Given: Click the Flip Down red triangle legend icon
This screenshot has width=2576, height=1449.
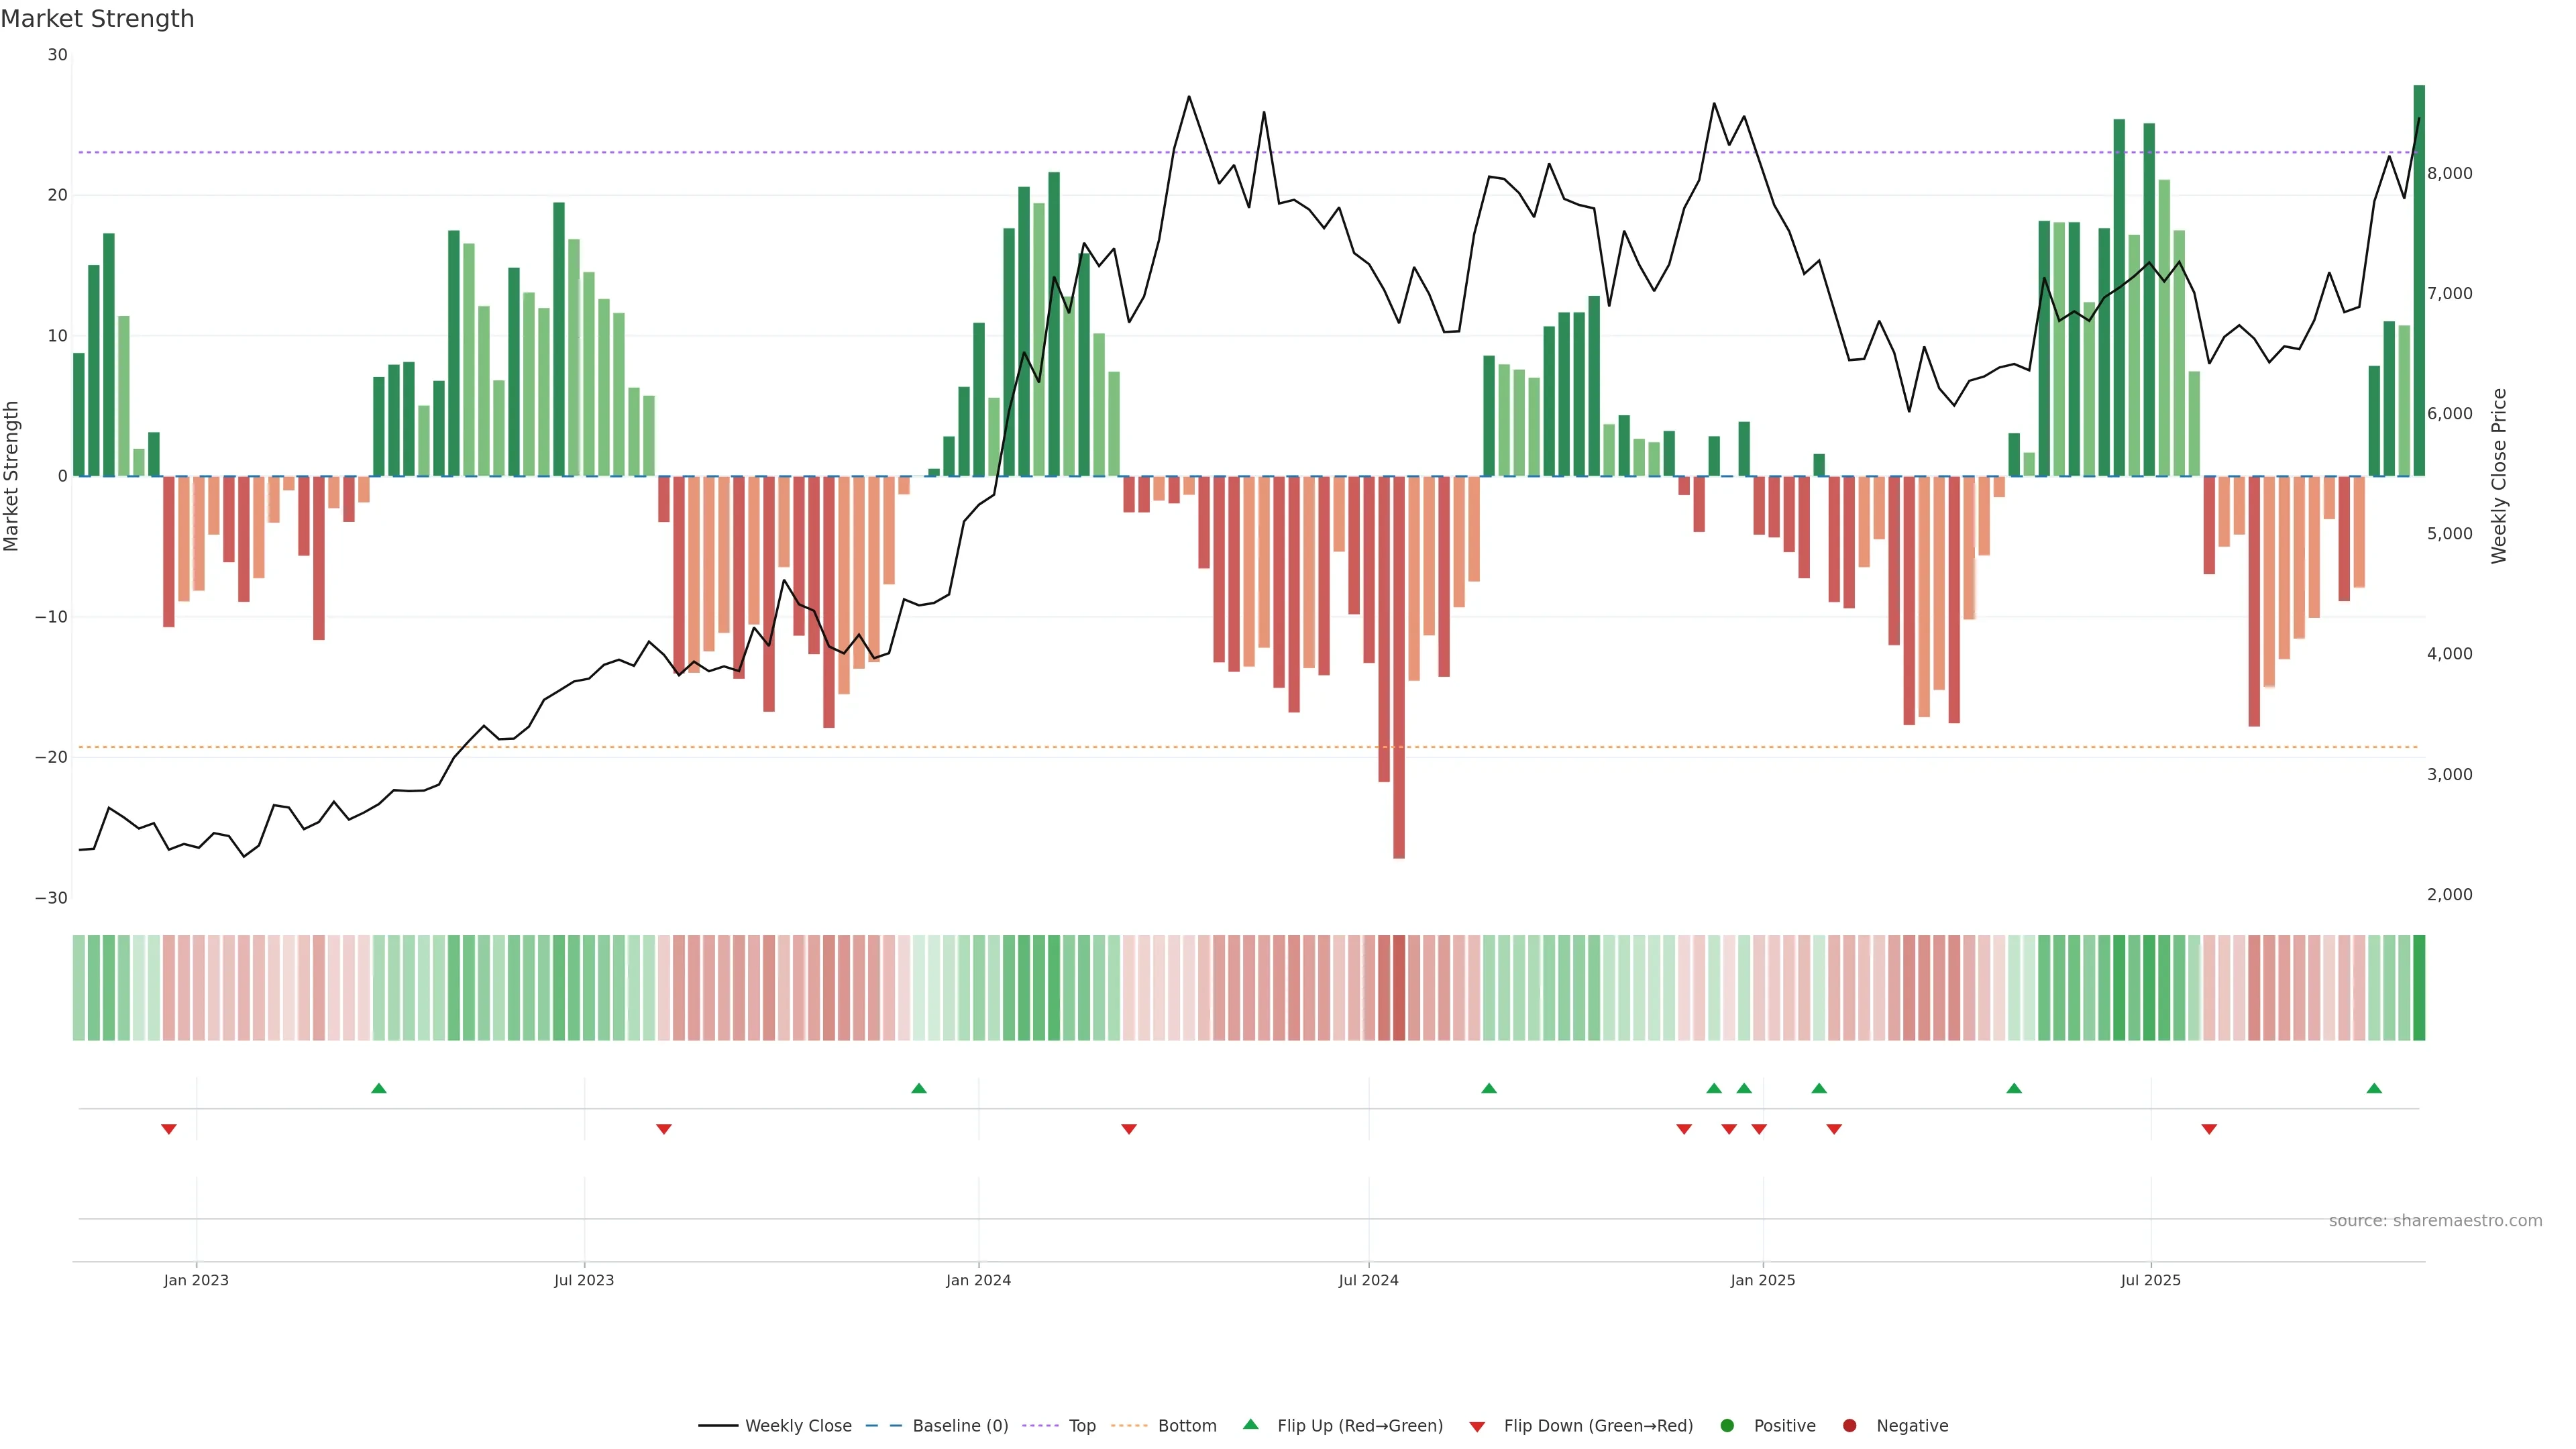Looking at the screenshot, I should click(x=1477, y=1426).
